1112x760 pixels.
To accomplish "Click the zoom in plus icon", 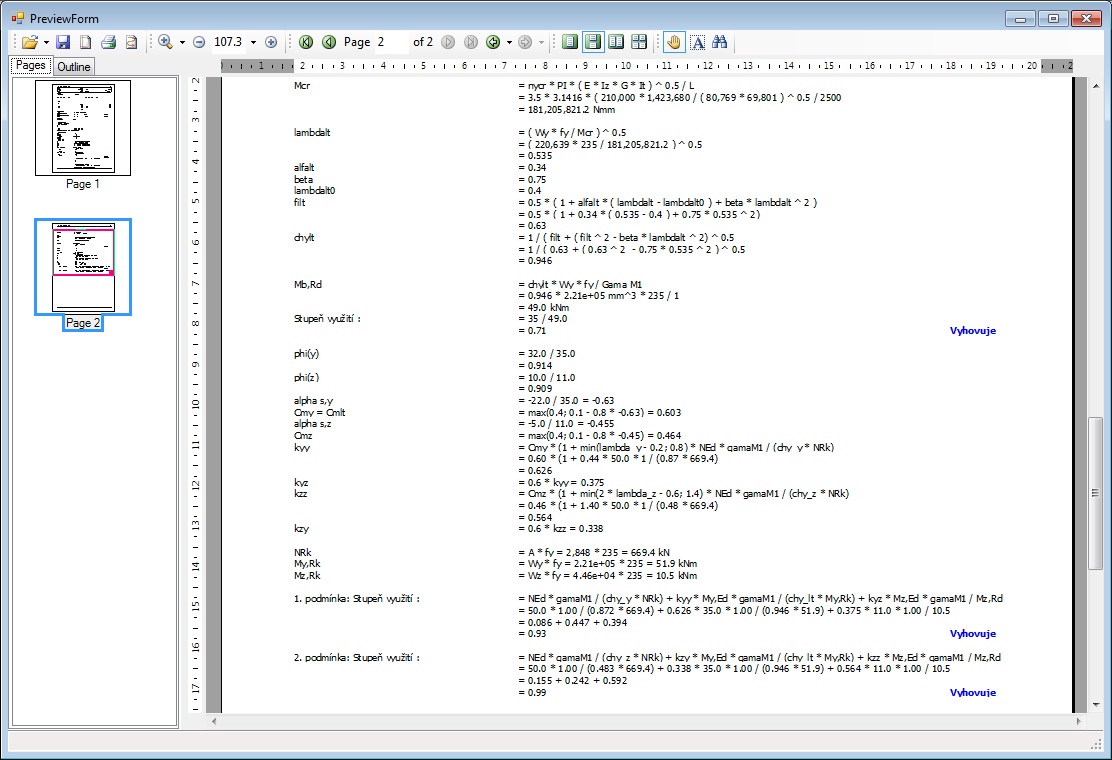I will tap(271, 42).
